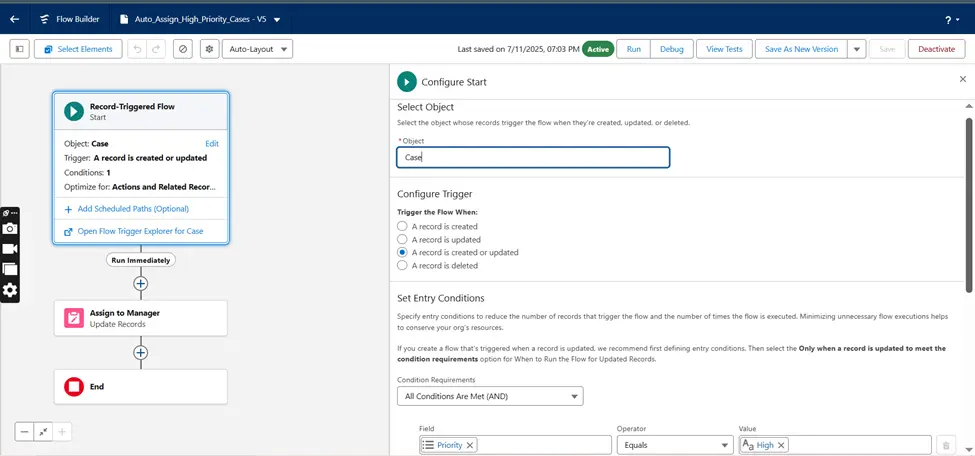
Task: Click the View Tests button
Action: [724, 49]
